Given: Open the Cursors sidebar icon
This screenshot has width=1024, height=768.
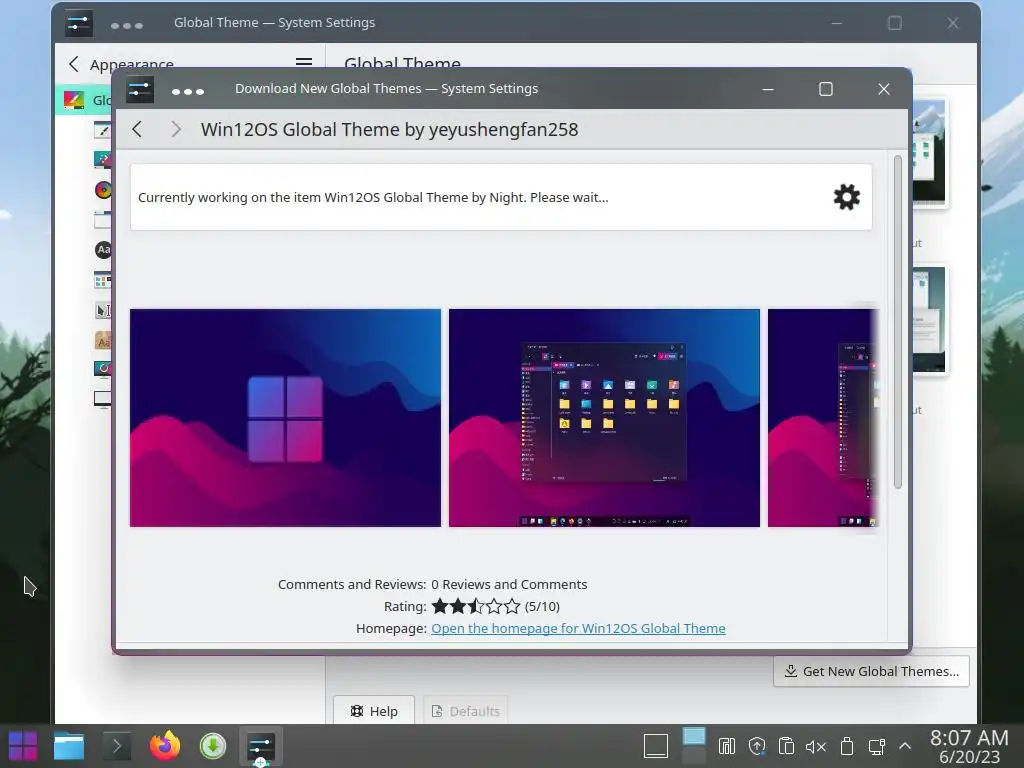Looking at the screenshot, I should (103, 310).
